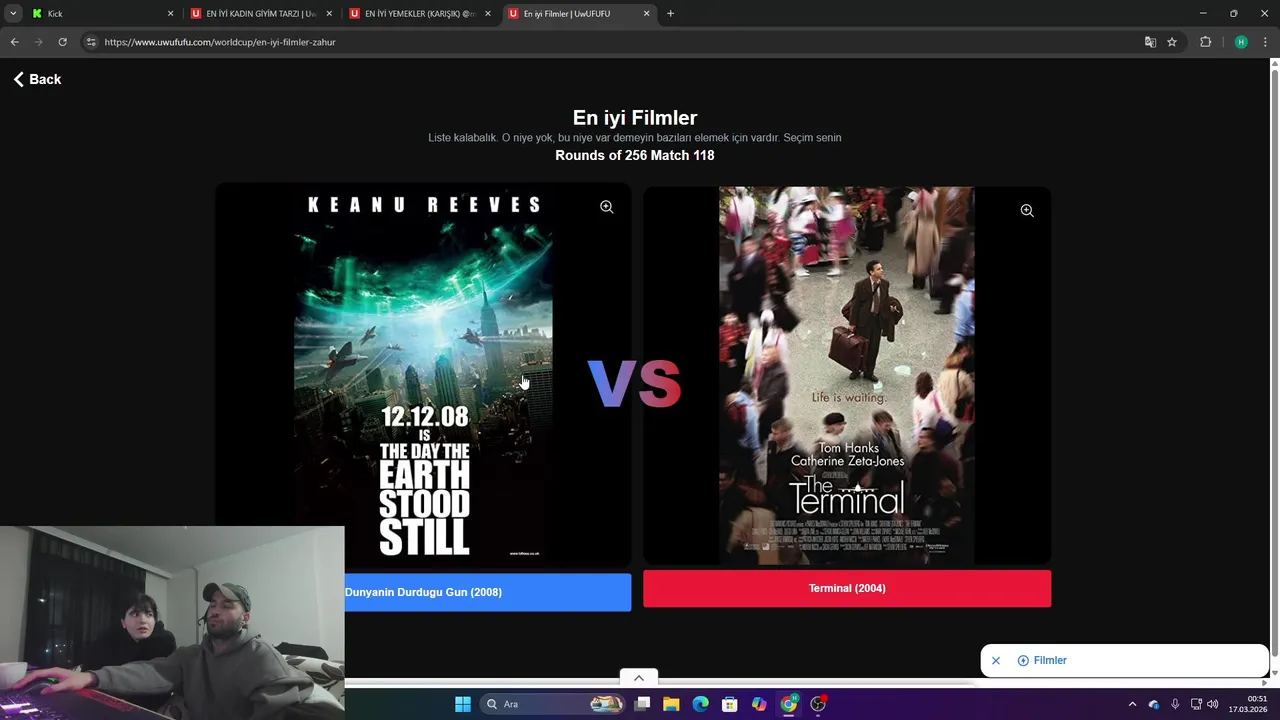Open the Extensions puzzle icon
The width and height of the screenshot is (1280, 720).
1205,42
